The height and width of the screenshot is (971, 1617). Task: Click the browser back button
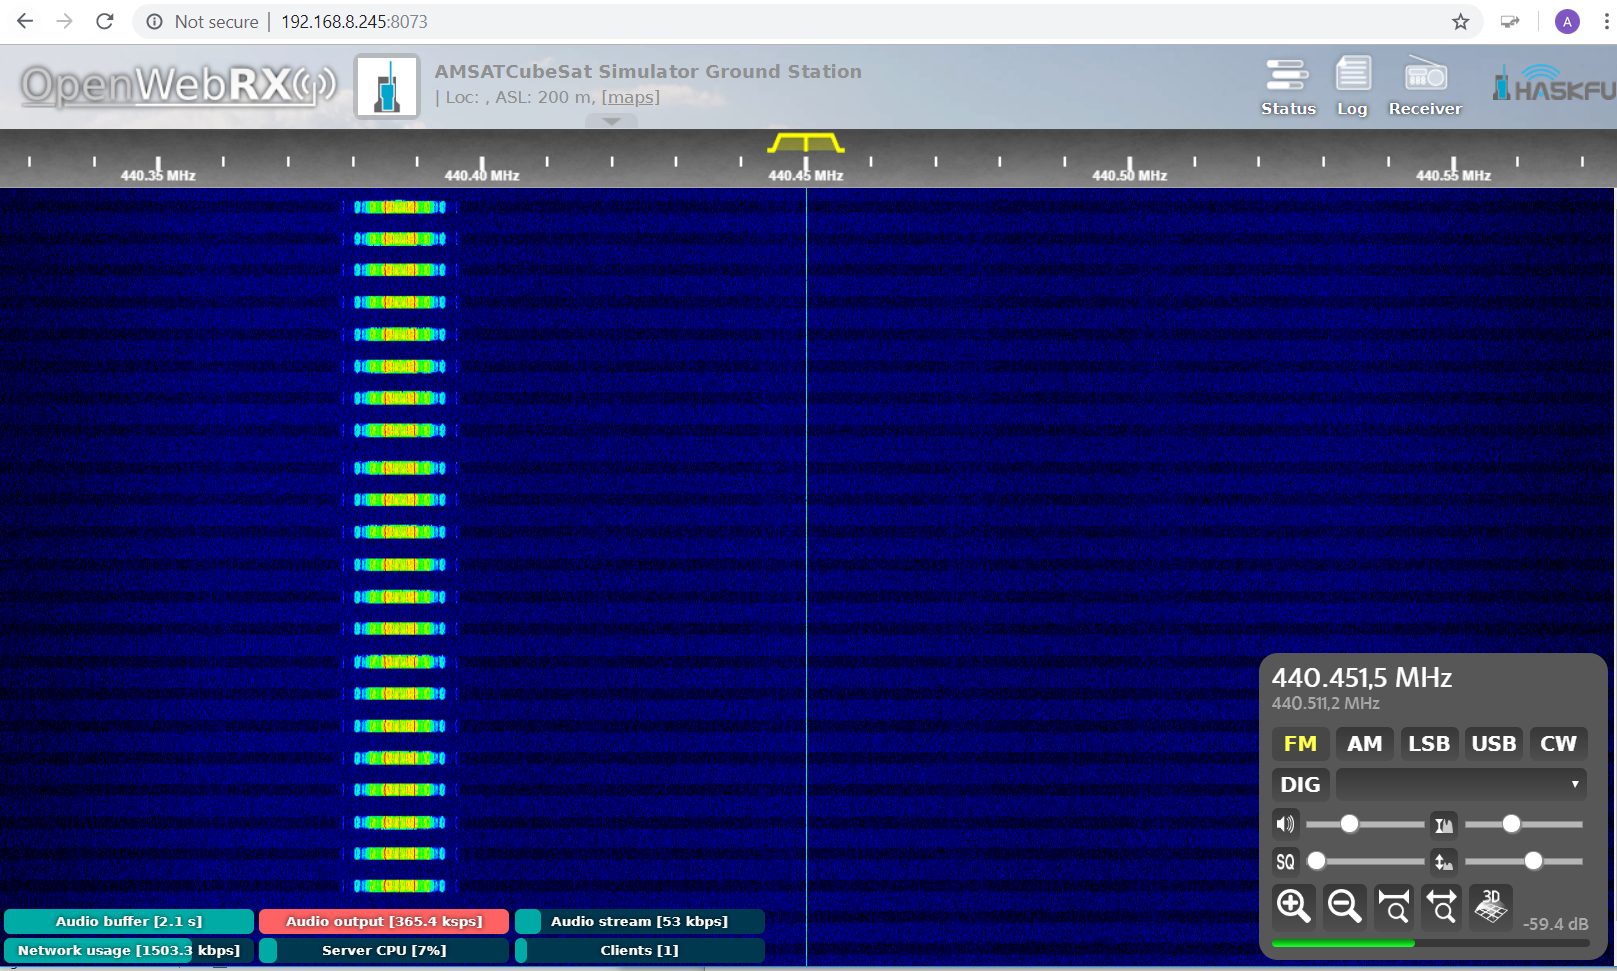pyautogui.click(x=25, y=21)
